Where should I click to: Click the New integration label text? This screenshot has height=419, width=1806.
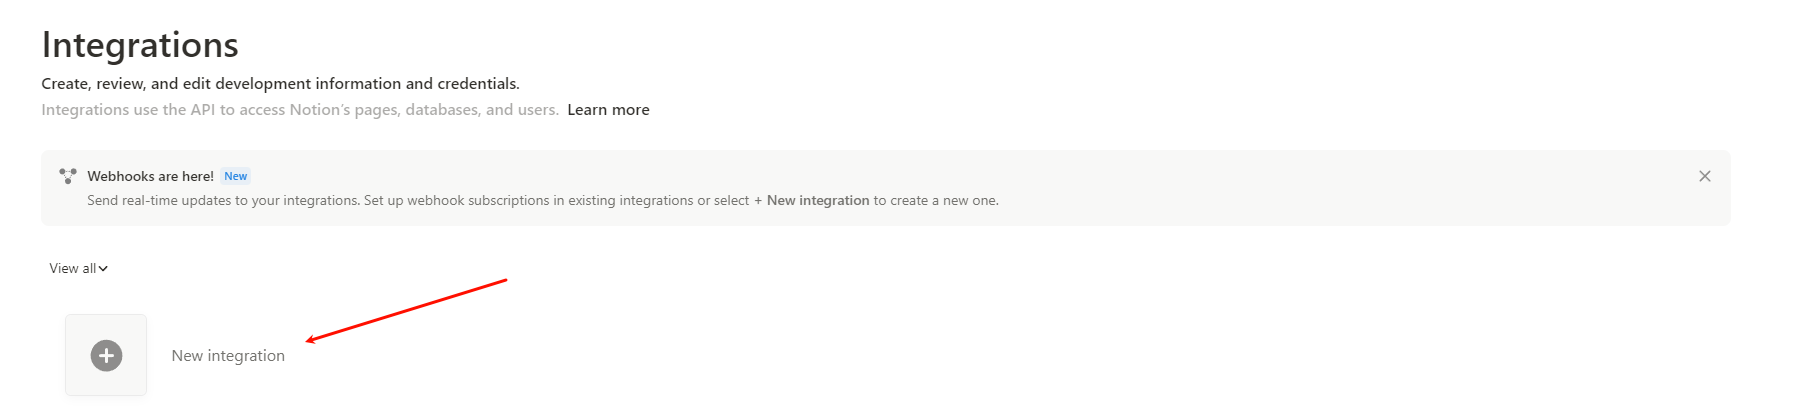[228, 356]
